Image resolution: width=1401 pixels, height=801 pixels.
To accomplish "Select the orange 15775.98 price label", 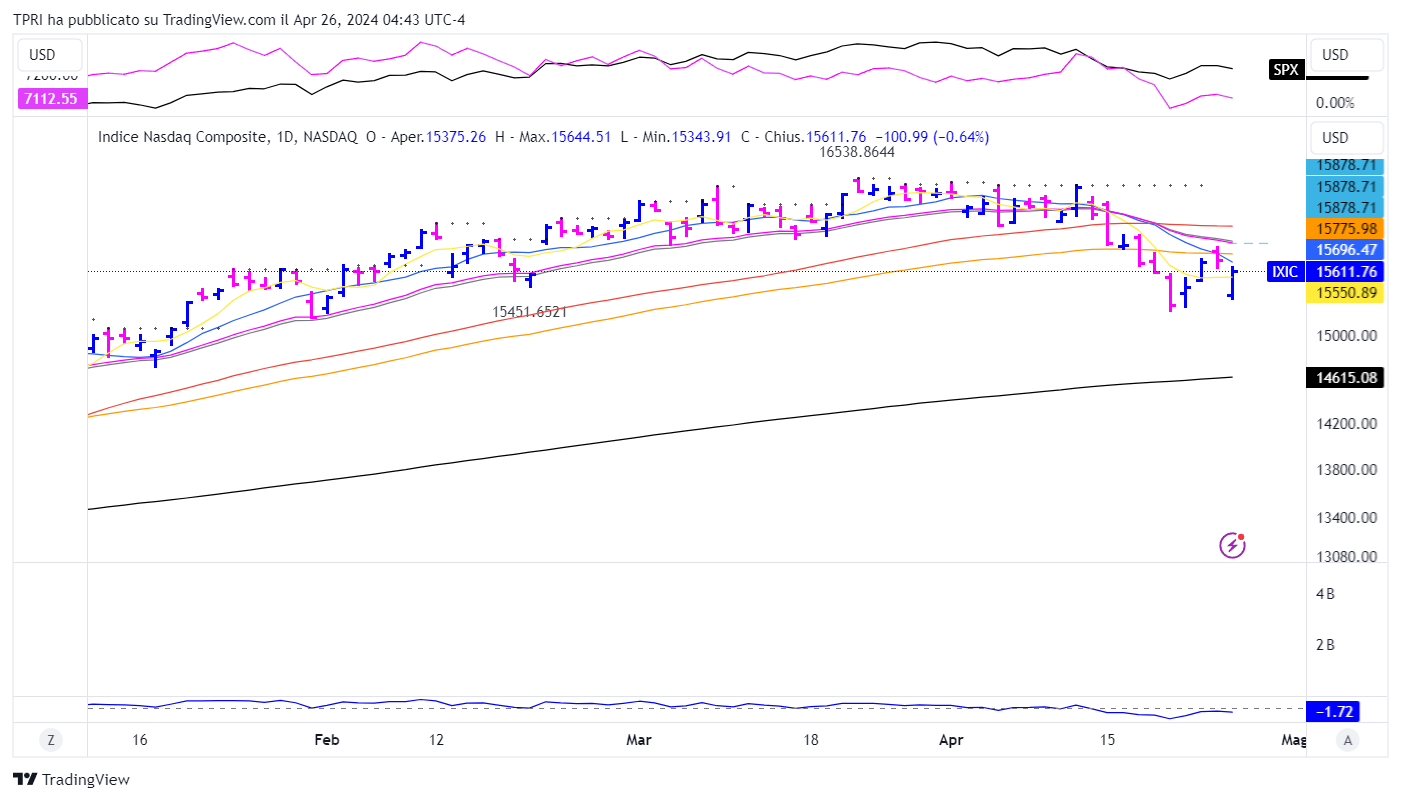I will [x=1346, y=228].
